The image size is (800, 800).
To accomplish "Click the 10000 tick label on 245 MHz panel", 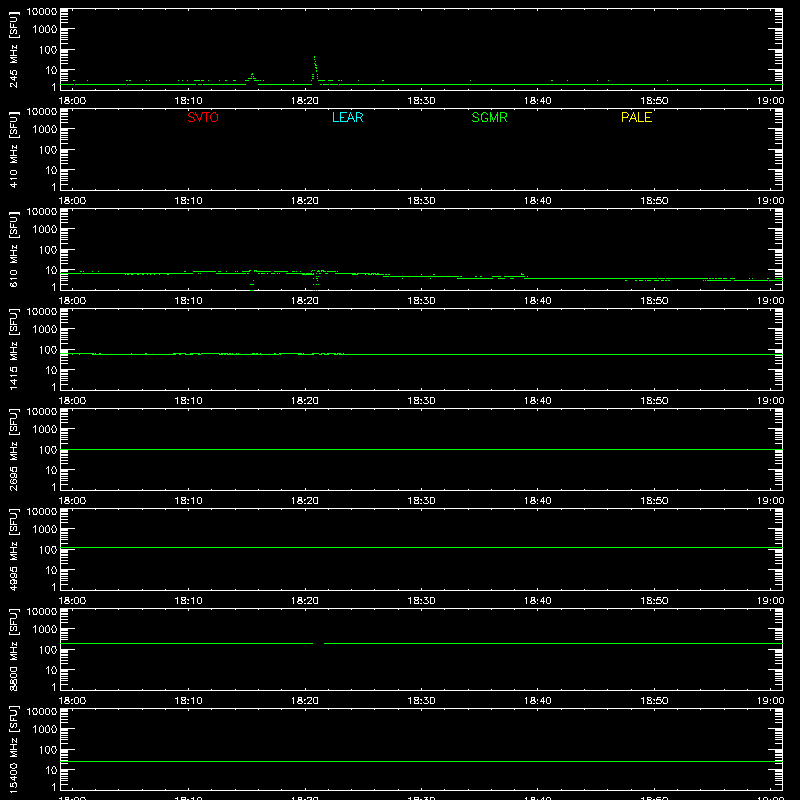I will click(42, 12).
